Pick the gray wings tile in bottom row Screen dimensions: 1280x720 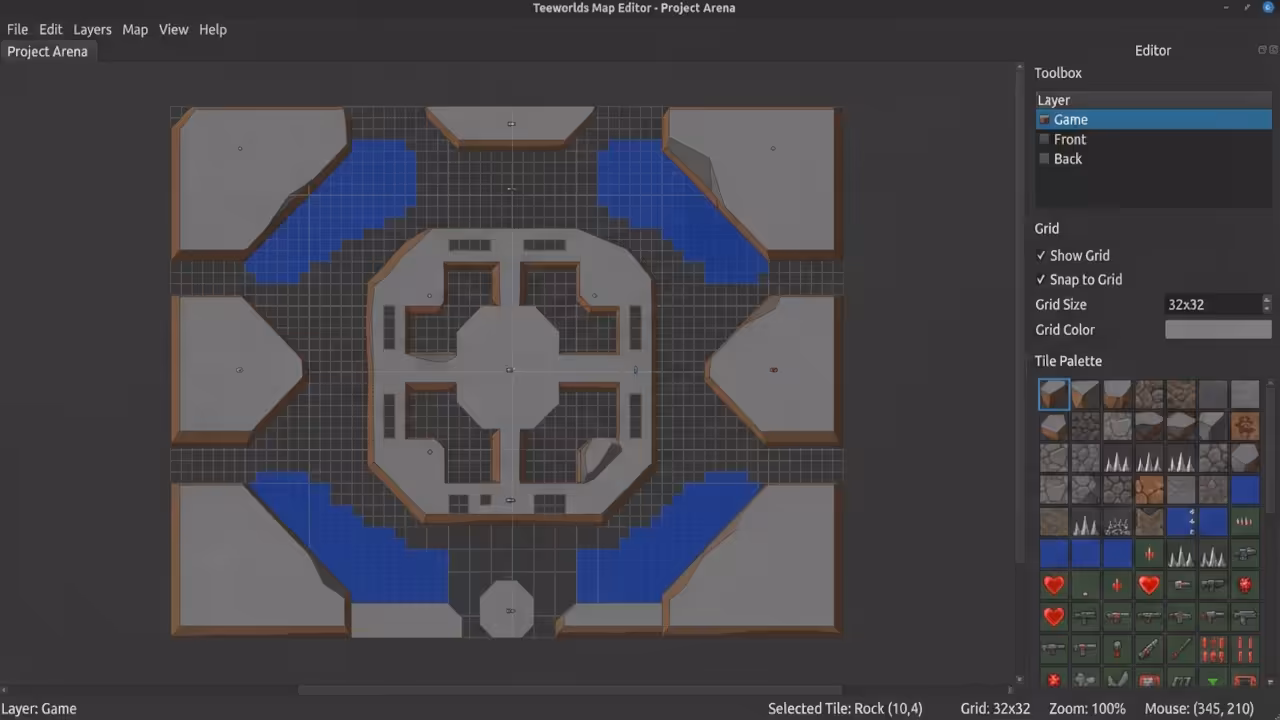pyautogui.click(x=1117, y=680)
